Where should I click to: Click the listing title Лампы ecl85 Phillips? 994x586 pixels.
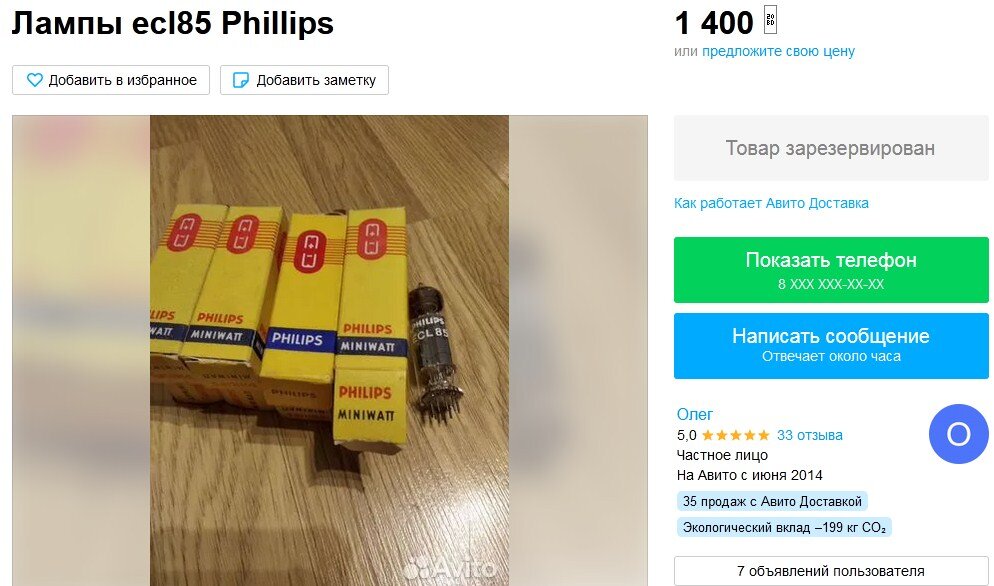(x=172, y=23)
